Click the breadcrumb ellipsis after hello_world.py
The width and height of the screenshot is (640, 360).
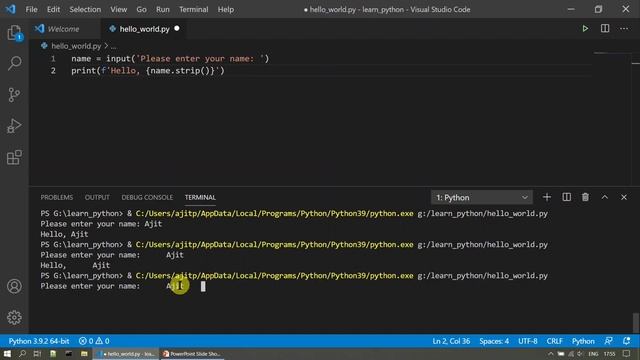pyautogui.click(x=113, y=47)
